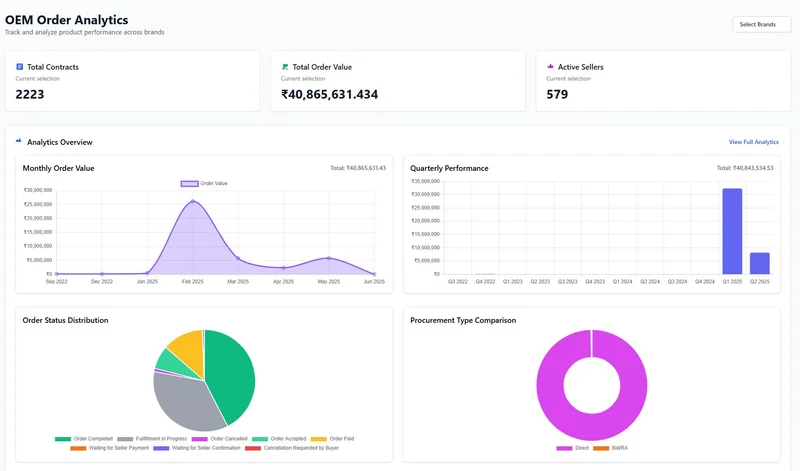800x471 pixels.
Task: Click the Feb 2025 peak data point
Action: pos(193,201)
